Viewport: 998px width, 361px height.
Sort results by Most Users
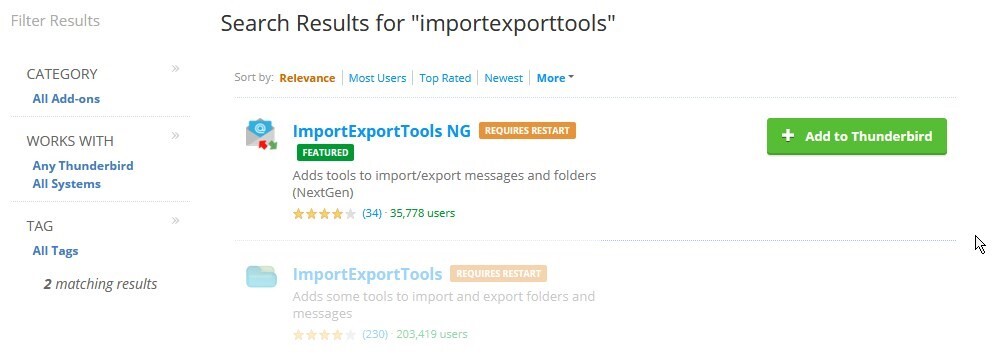[x=377, y=78]
